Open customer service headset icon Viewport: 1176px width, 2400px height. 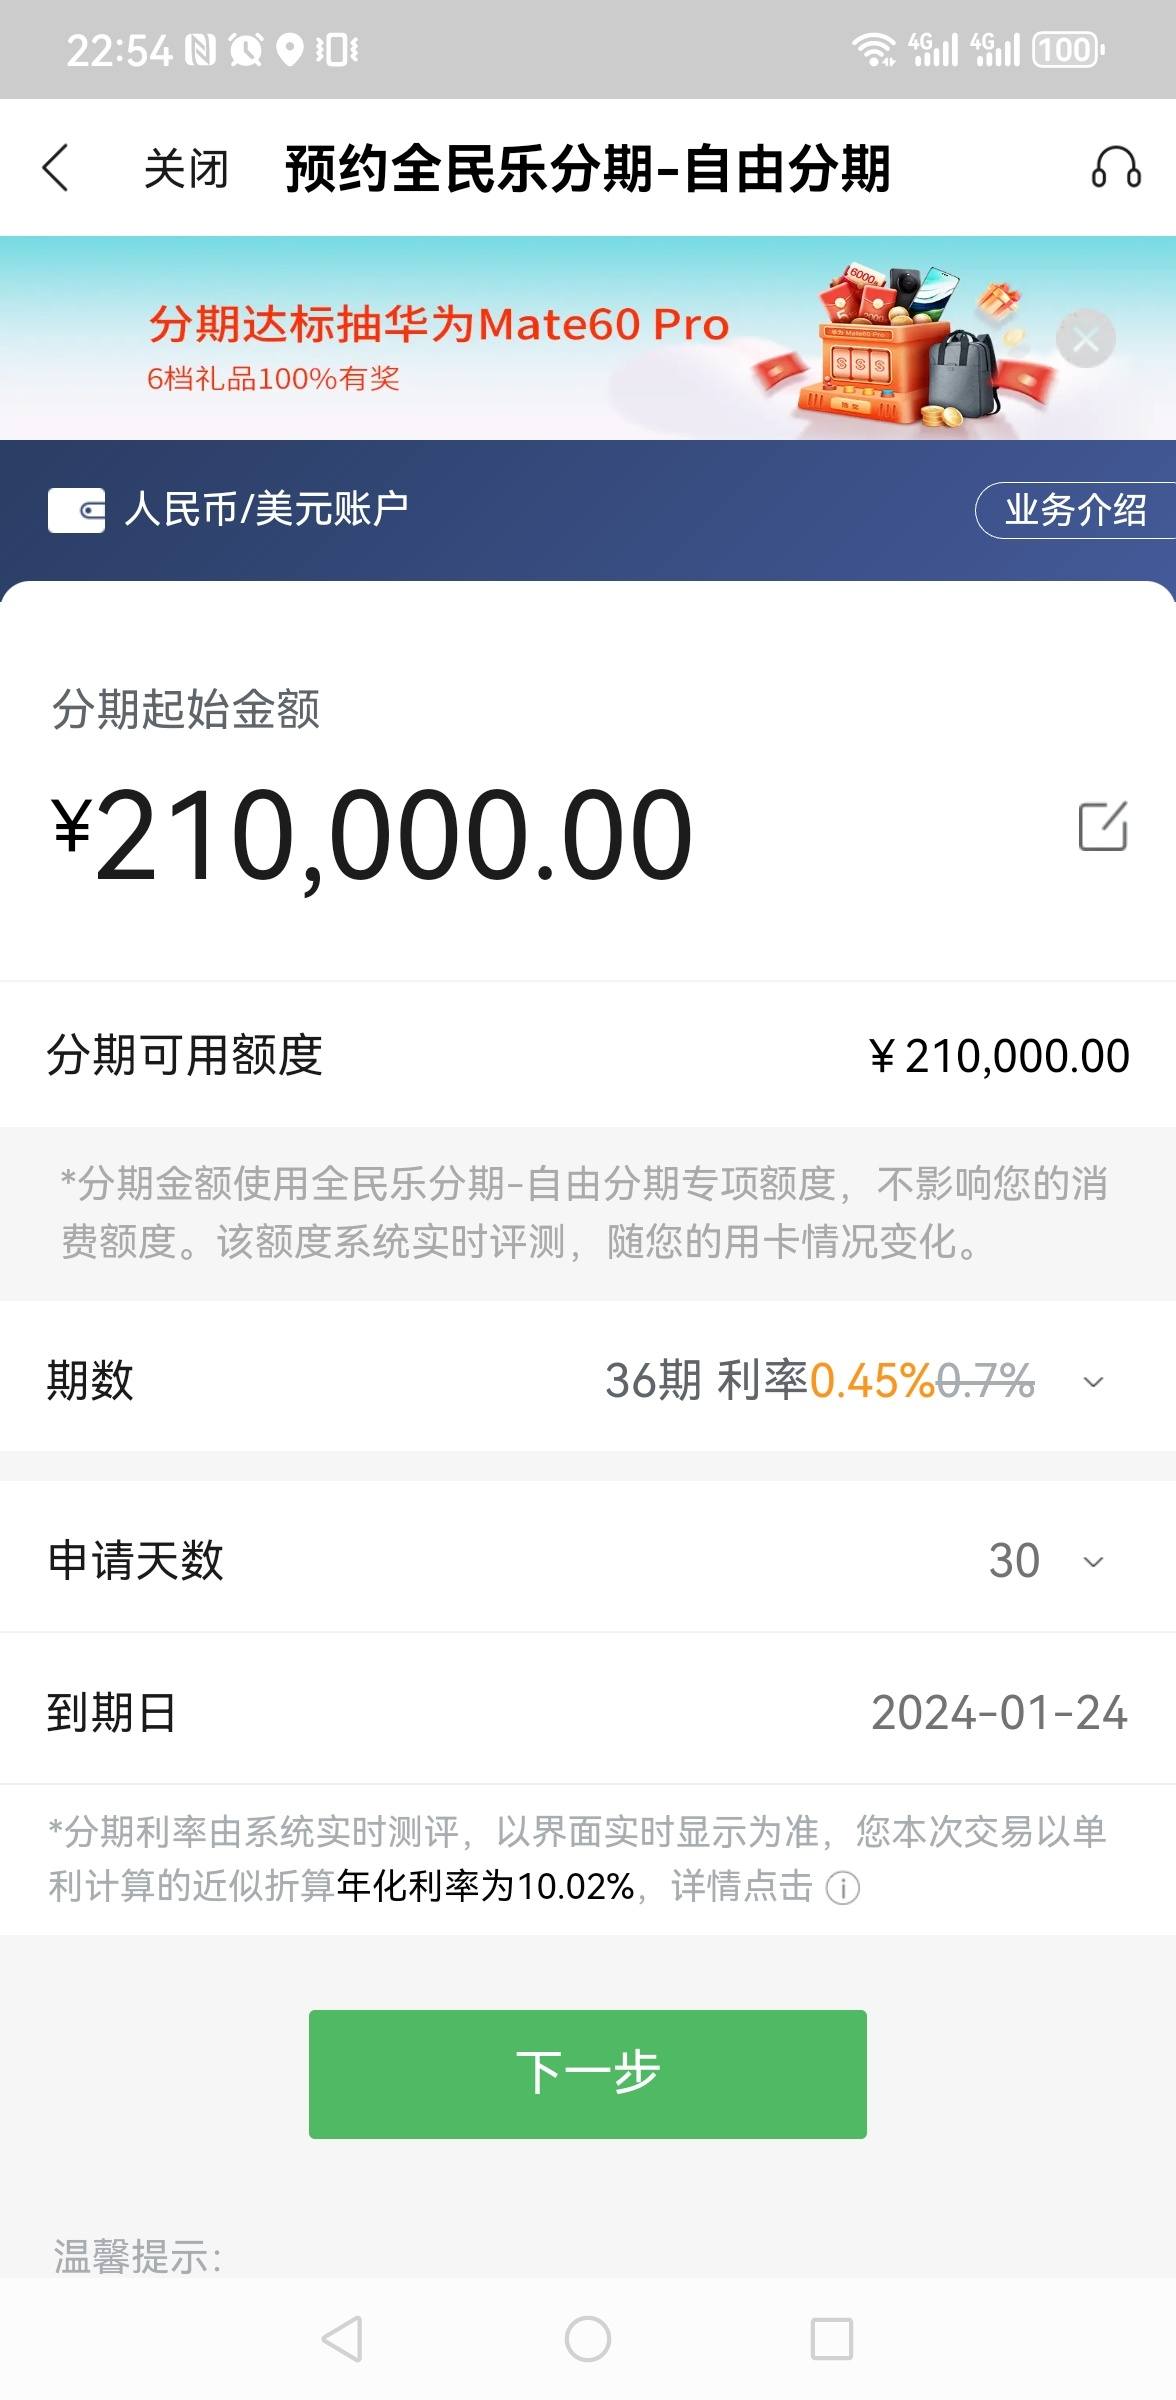point(1115,167)
